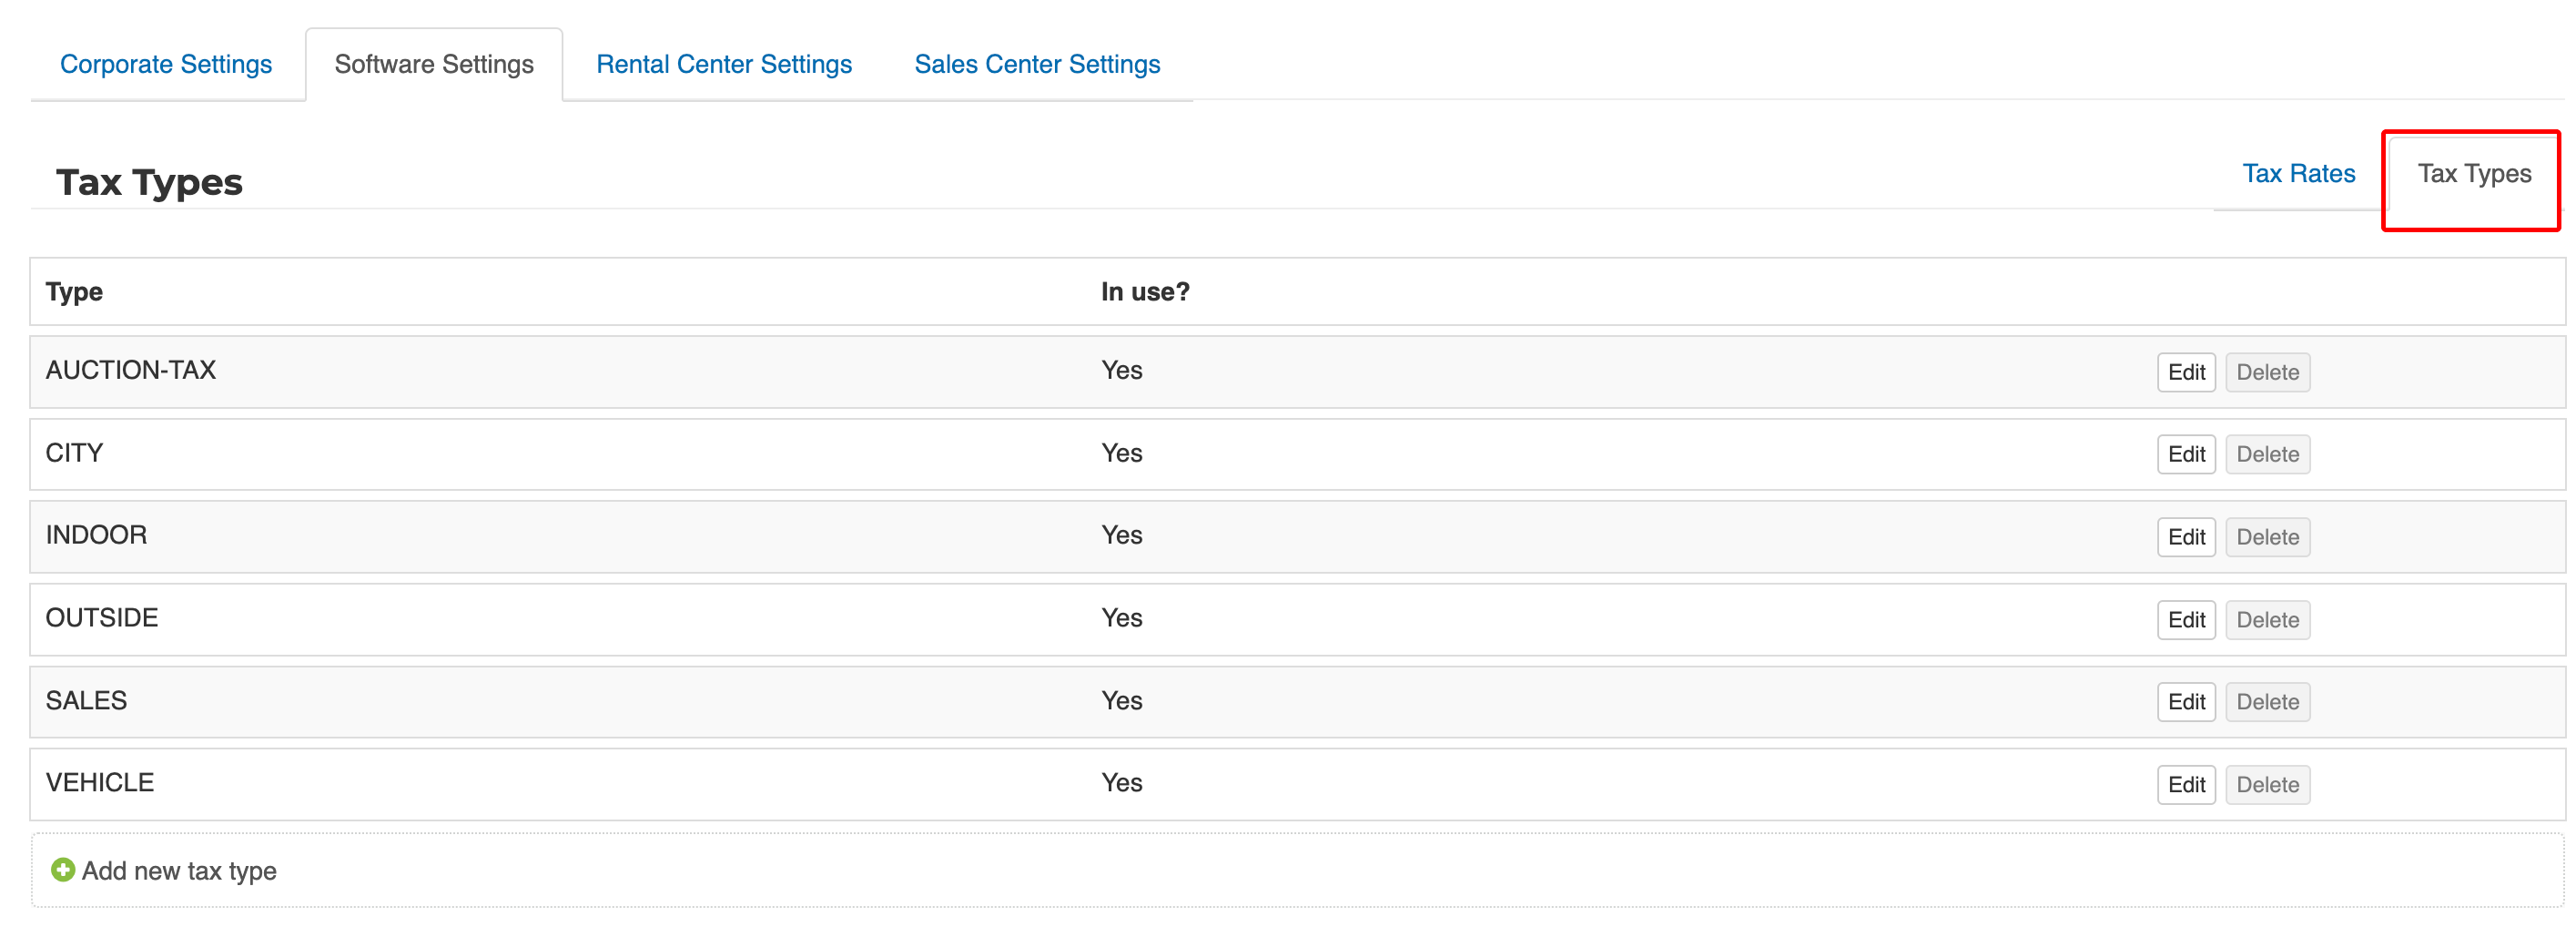Screen dimensions: 2576x927
Task: Click the green plus icon to add a tax type
Action: coord(63,870)
